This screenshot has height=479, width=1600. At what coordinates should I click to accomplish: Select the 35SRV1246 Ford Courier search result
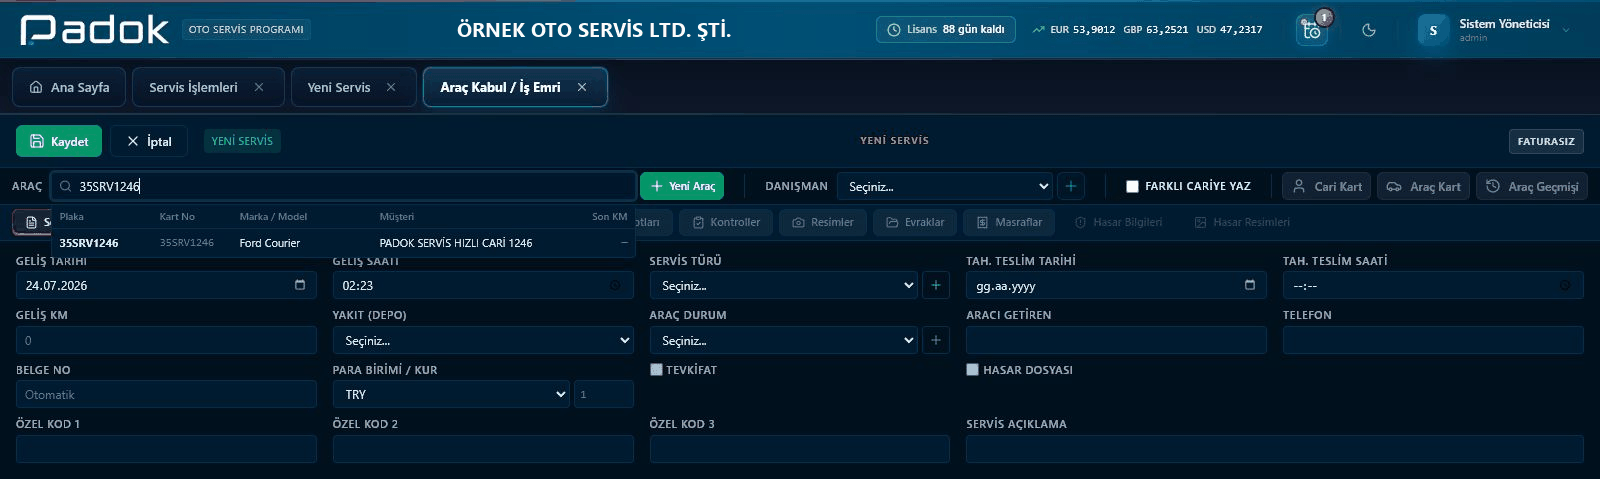(x=344, y=243)
